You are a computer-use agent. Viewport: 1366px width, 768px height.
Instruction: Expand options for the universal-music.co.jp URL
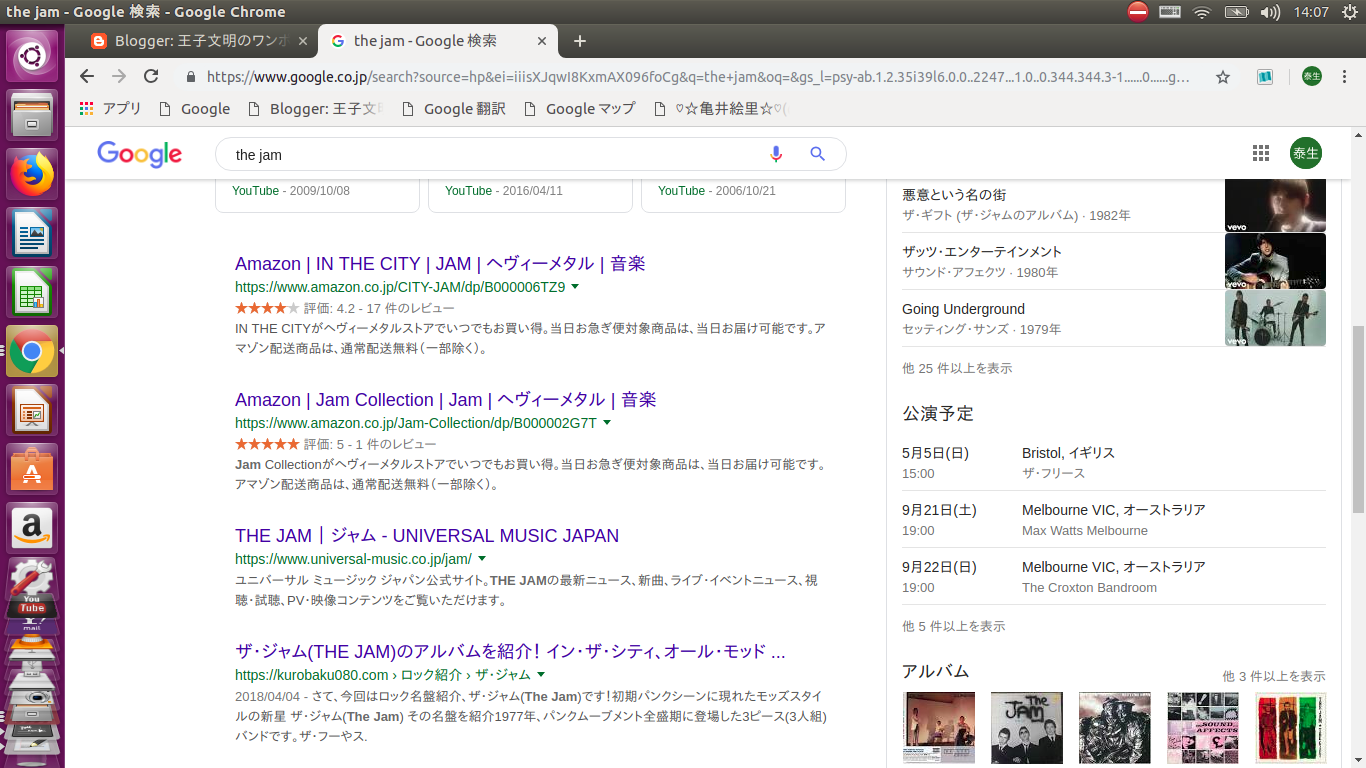(482, 559)
